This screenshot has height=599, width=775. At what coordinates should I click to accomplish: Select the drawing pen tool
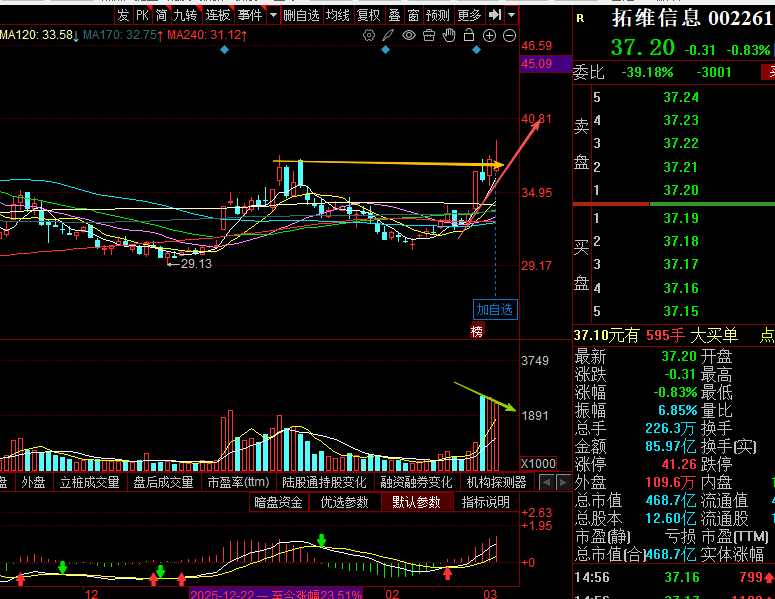click(388, 35)
